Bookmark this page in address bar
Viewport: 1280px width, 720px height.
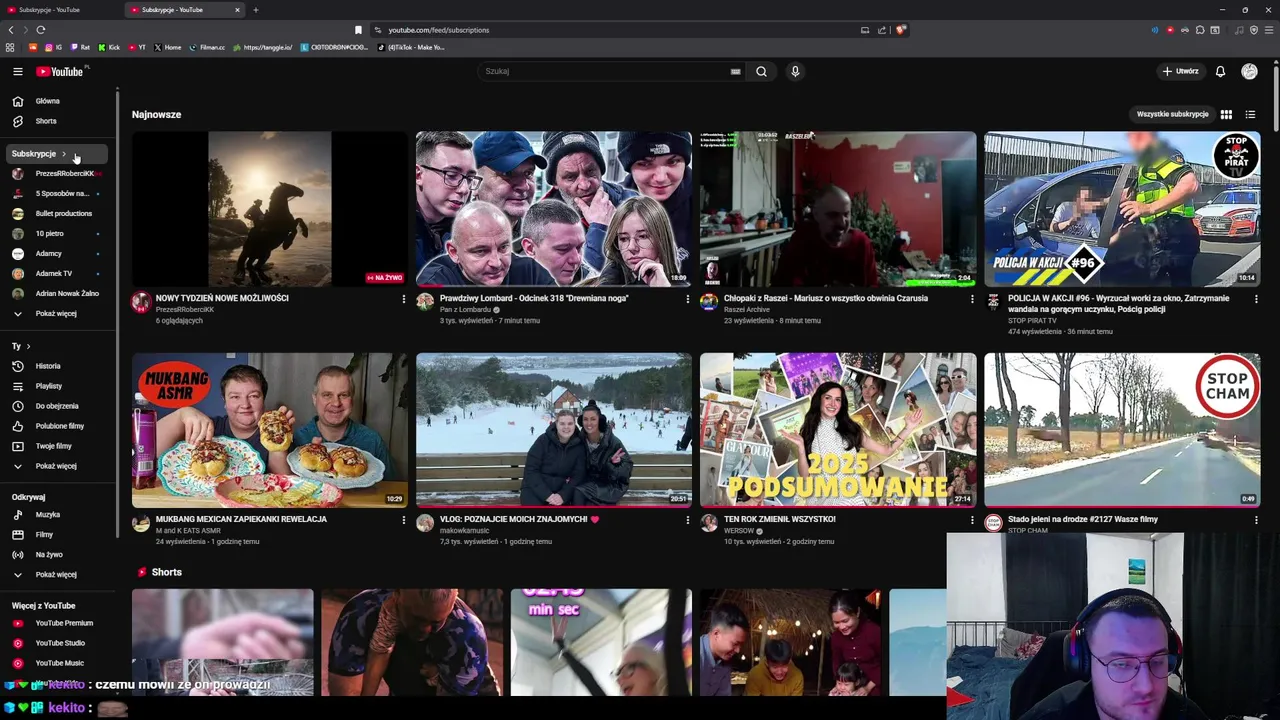[x=358, y=30]
